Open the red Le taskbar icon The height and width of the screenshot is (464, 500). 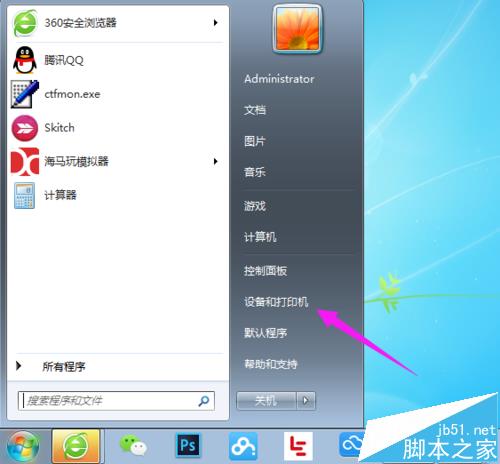coord(298,446)
